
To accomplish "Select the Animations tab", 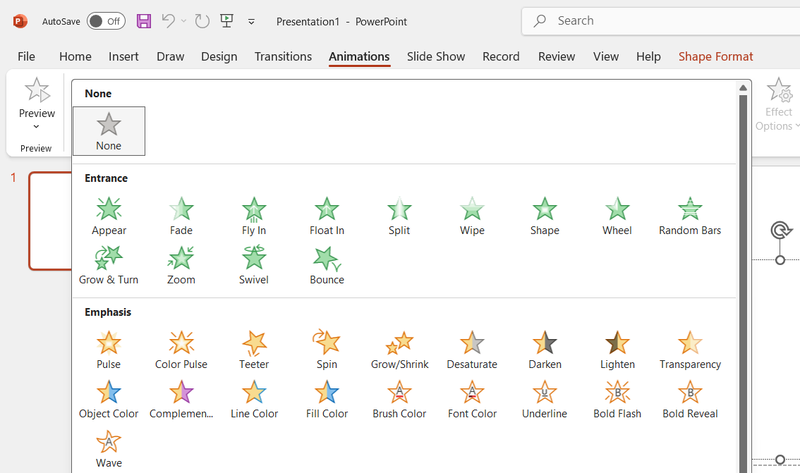I will (359, 57).
